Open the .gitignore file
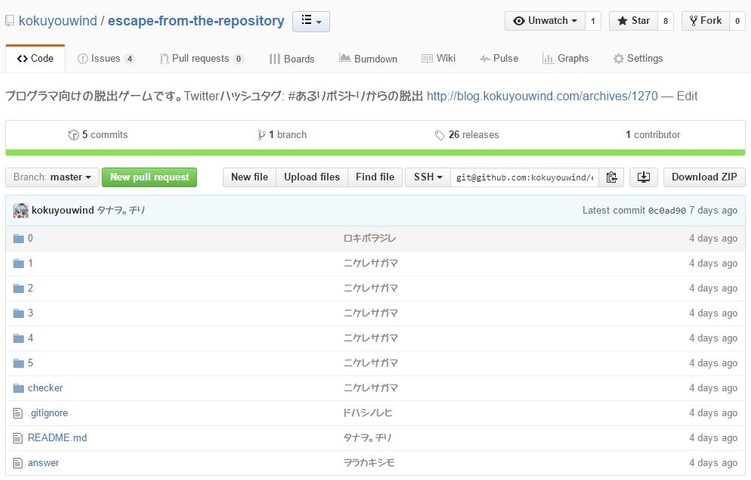The image size is (751, 480). tap(48, 412)
